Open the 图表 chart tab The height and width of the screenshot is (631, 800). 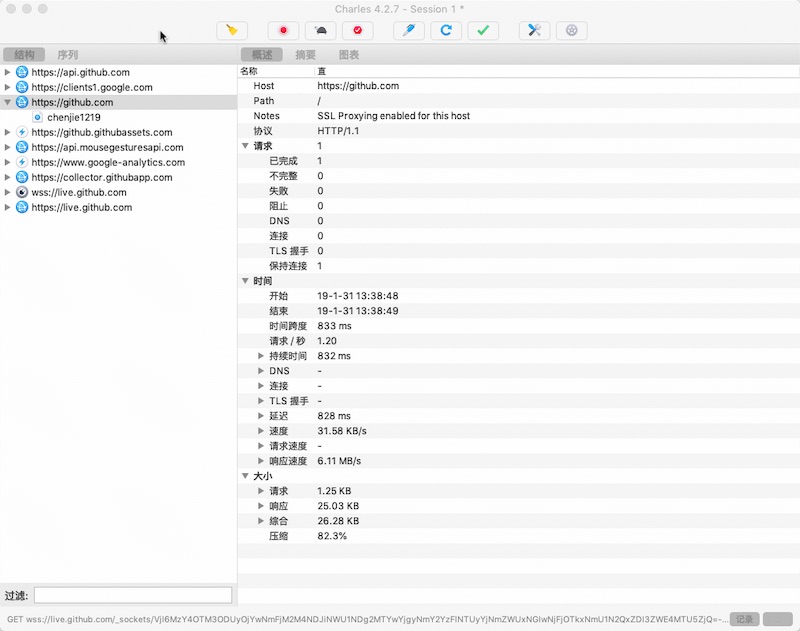click(x=349, y=55)
